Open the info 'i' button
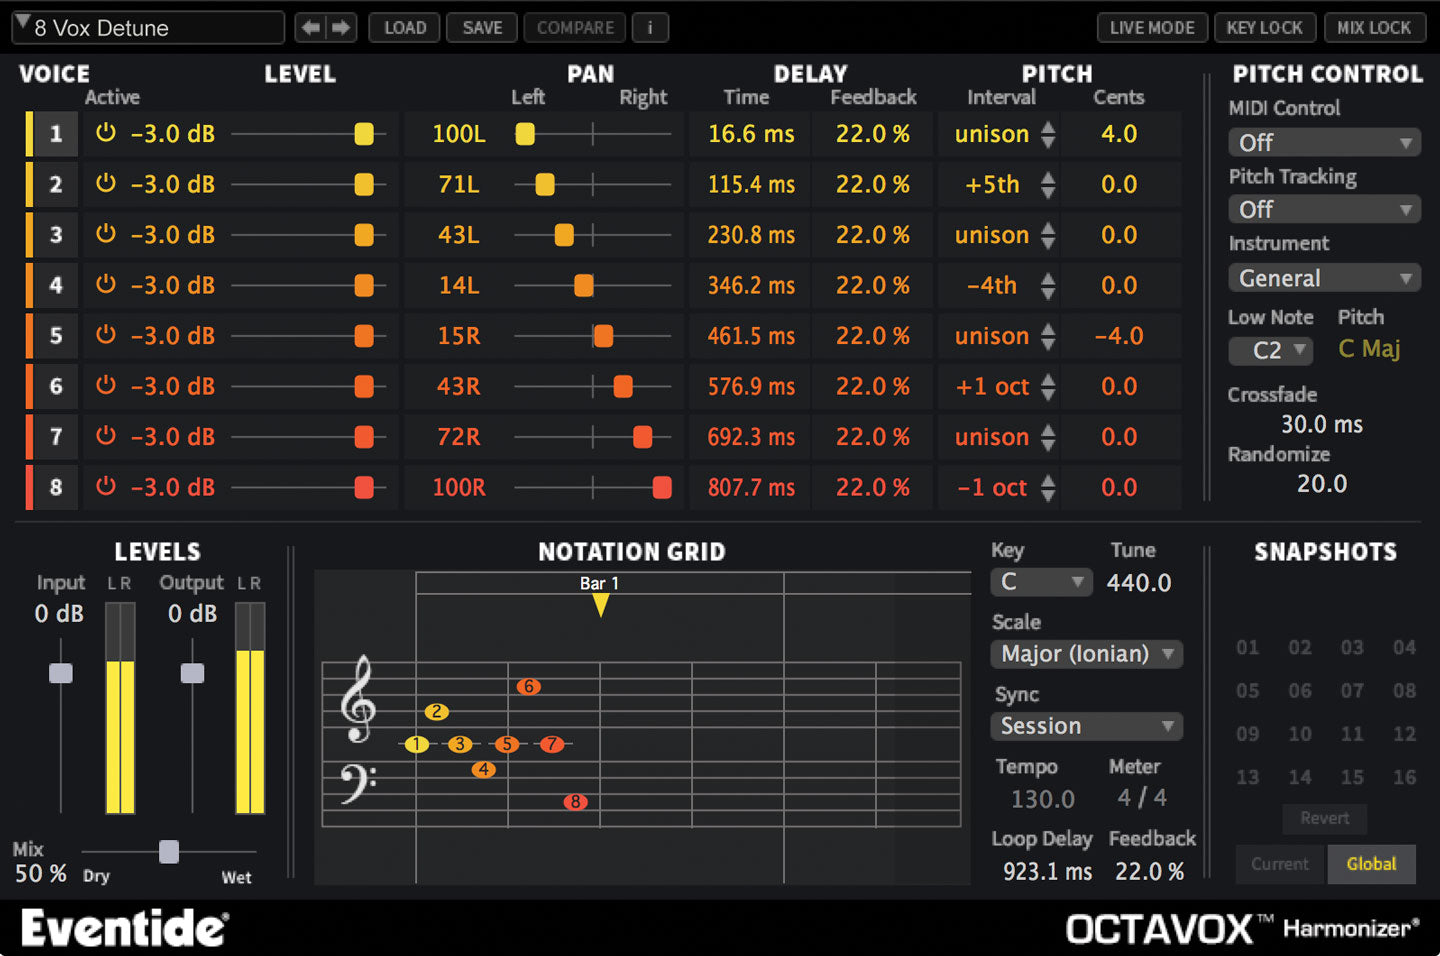Viewport: 1440px width, 956px height. click(x=650, y=28)
